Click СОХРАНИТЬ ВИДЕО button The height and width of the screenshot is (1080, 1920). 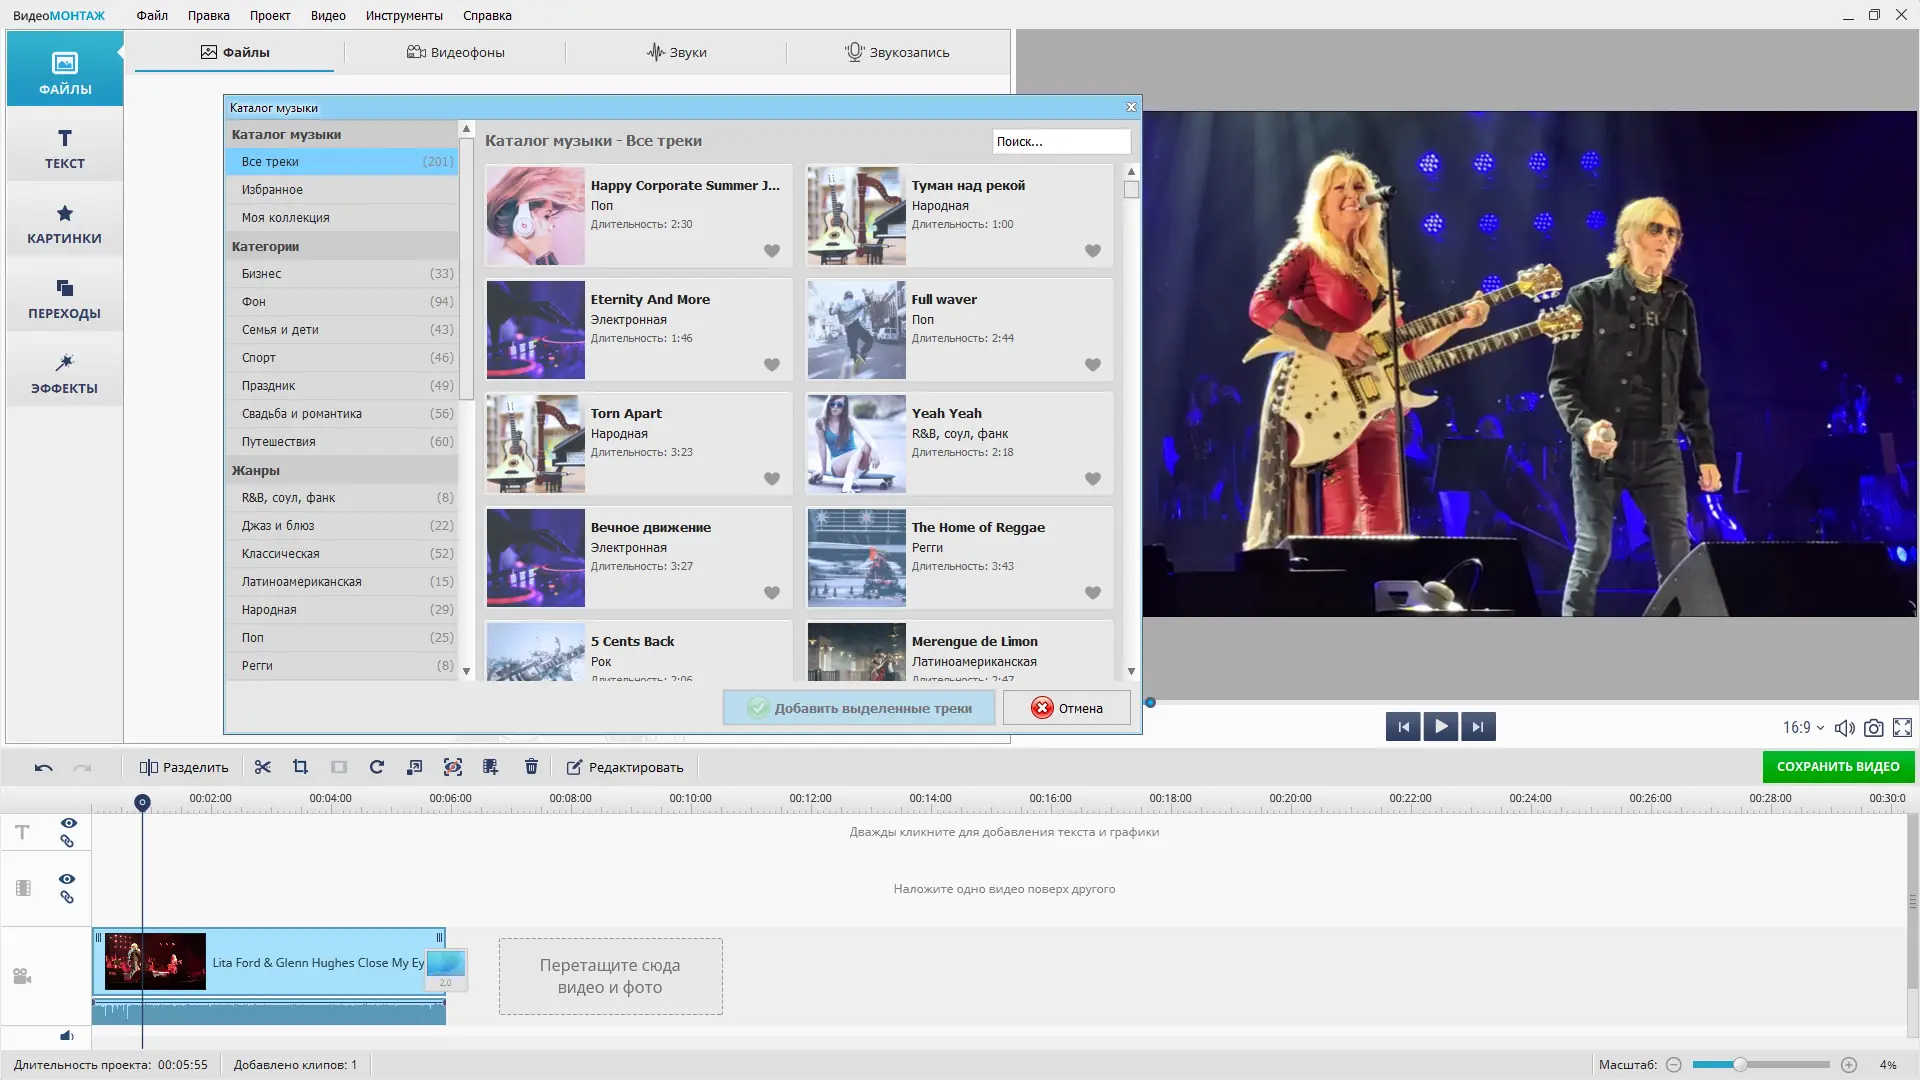[1837, 767]
